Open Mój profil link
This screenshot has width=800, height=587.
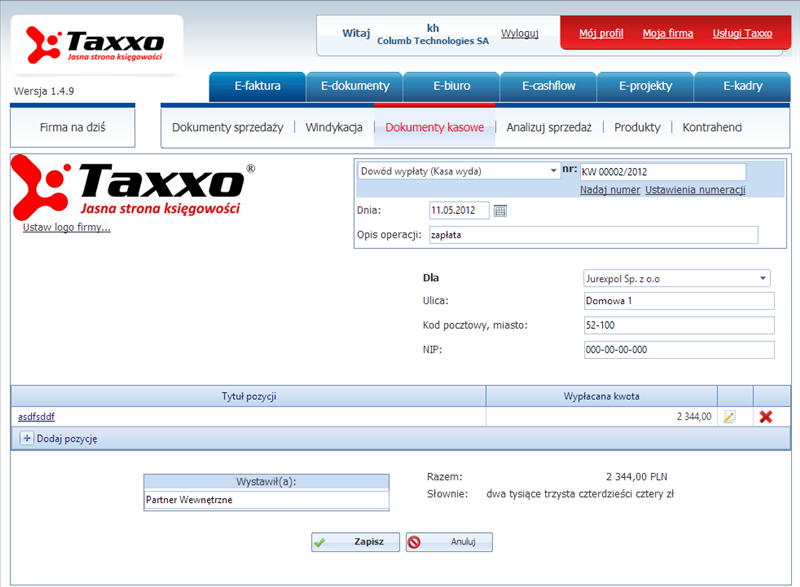[601, 33]
